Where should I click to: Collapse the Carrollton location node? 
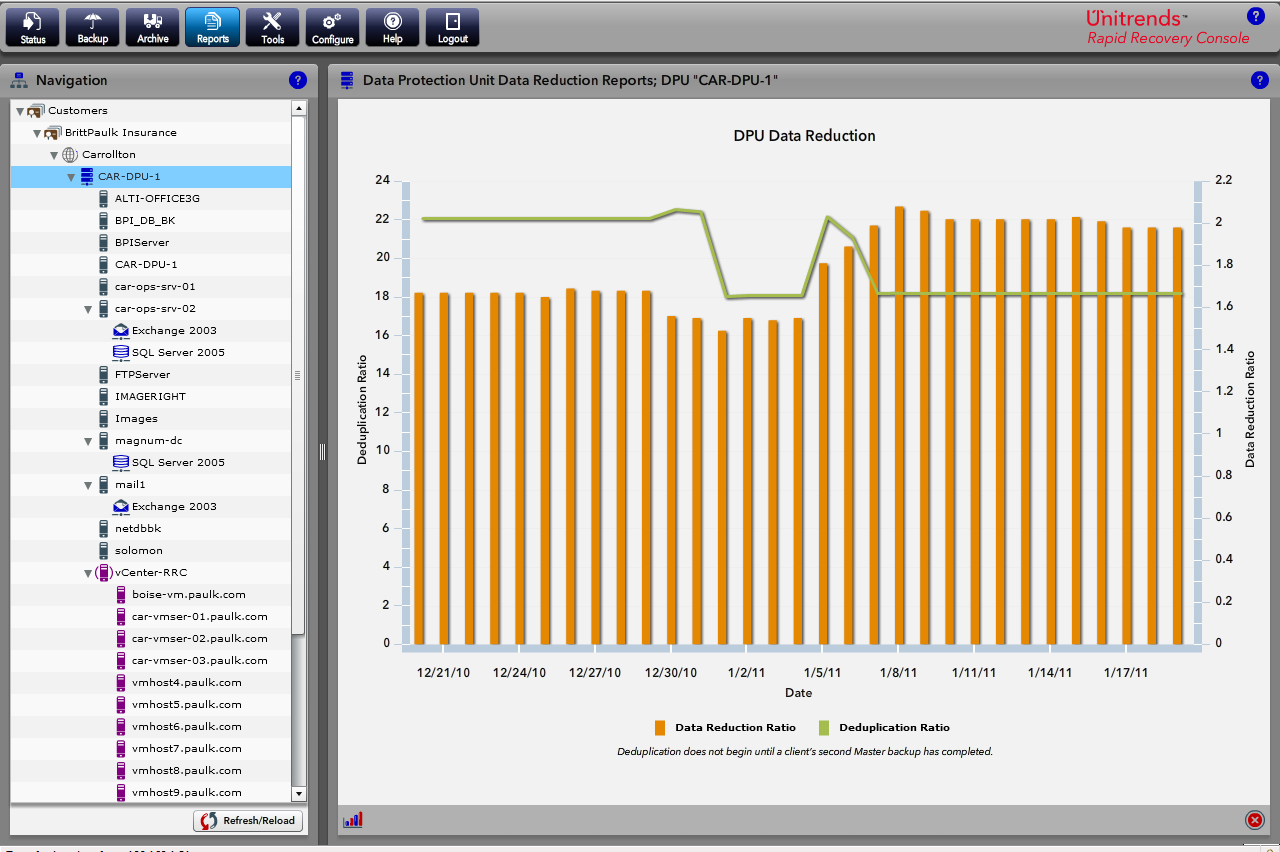pos(54,155)
